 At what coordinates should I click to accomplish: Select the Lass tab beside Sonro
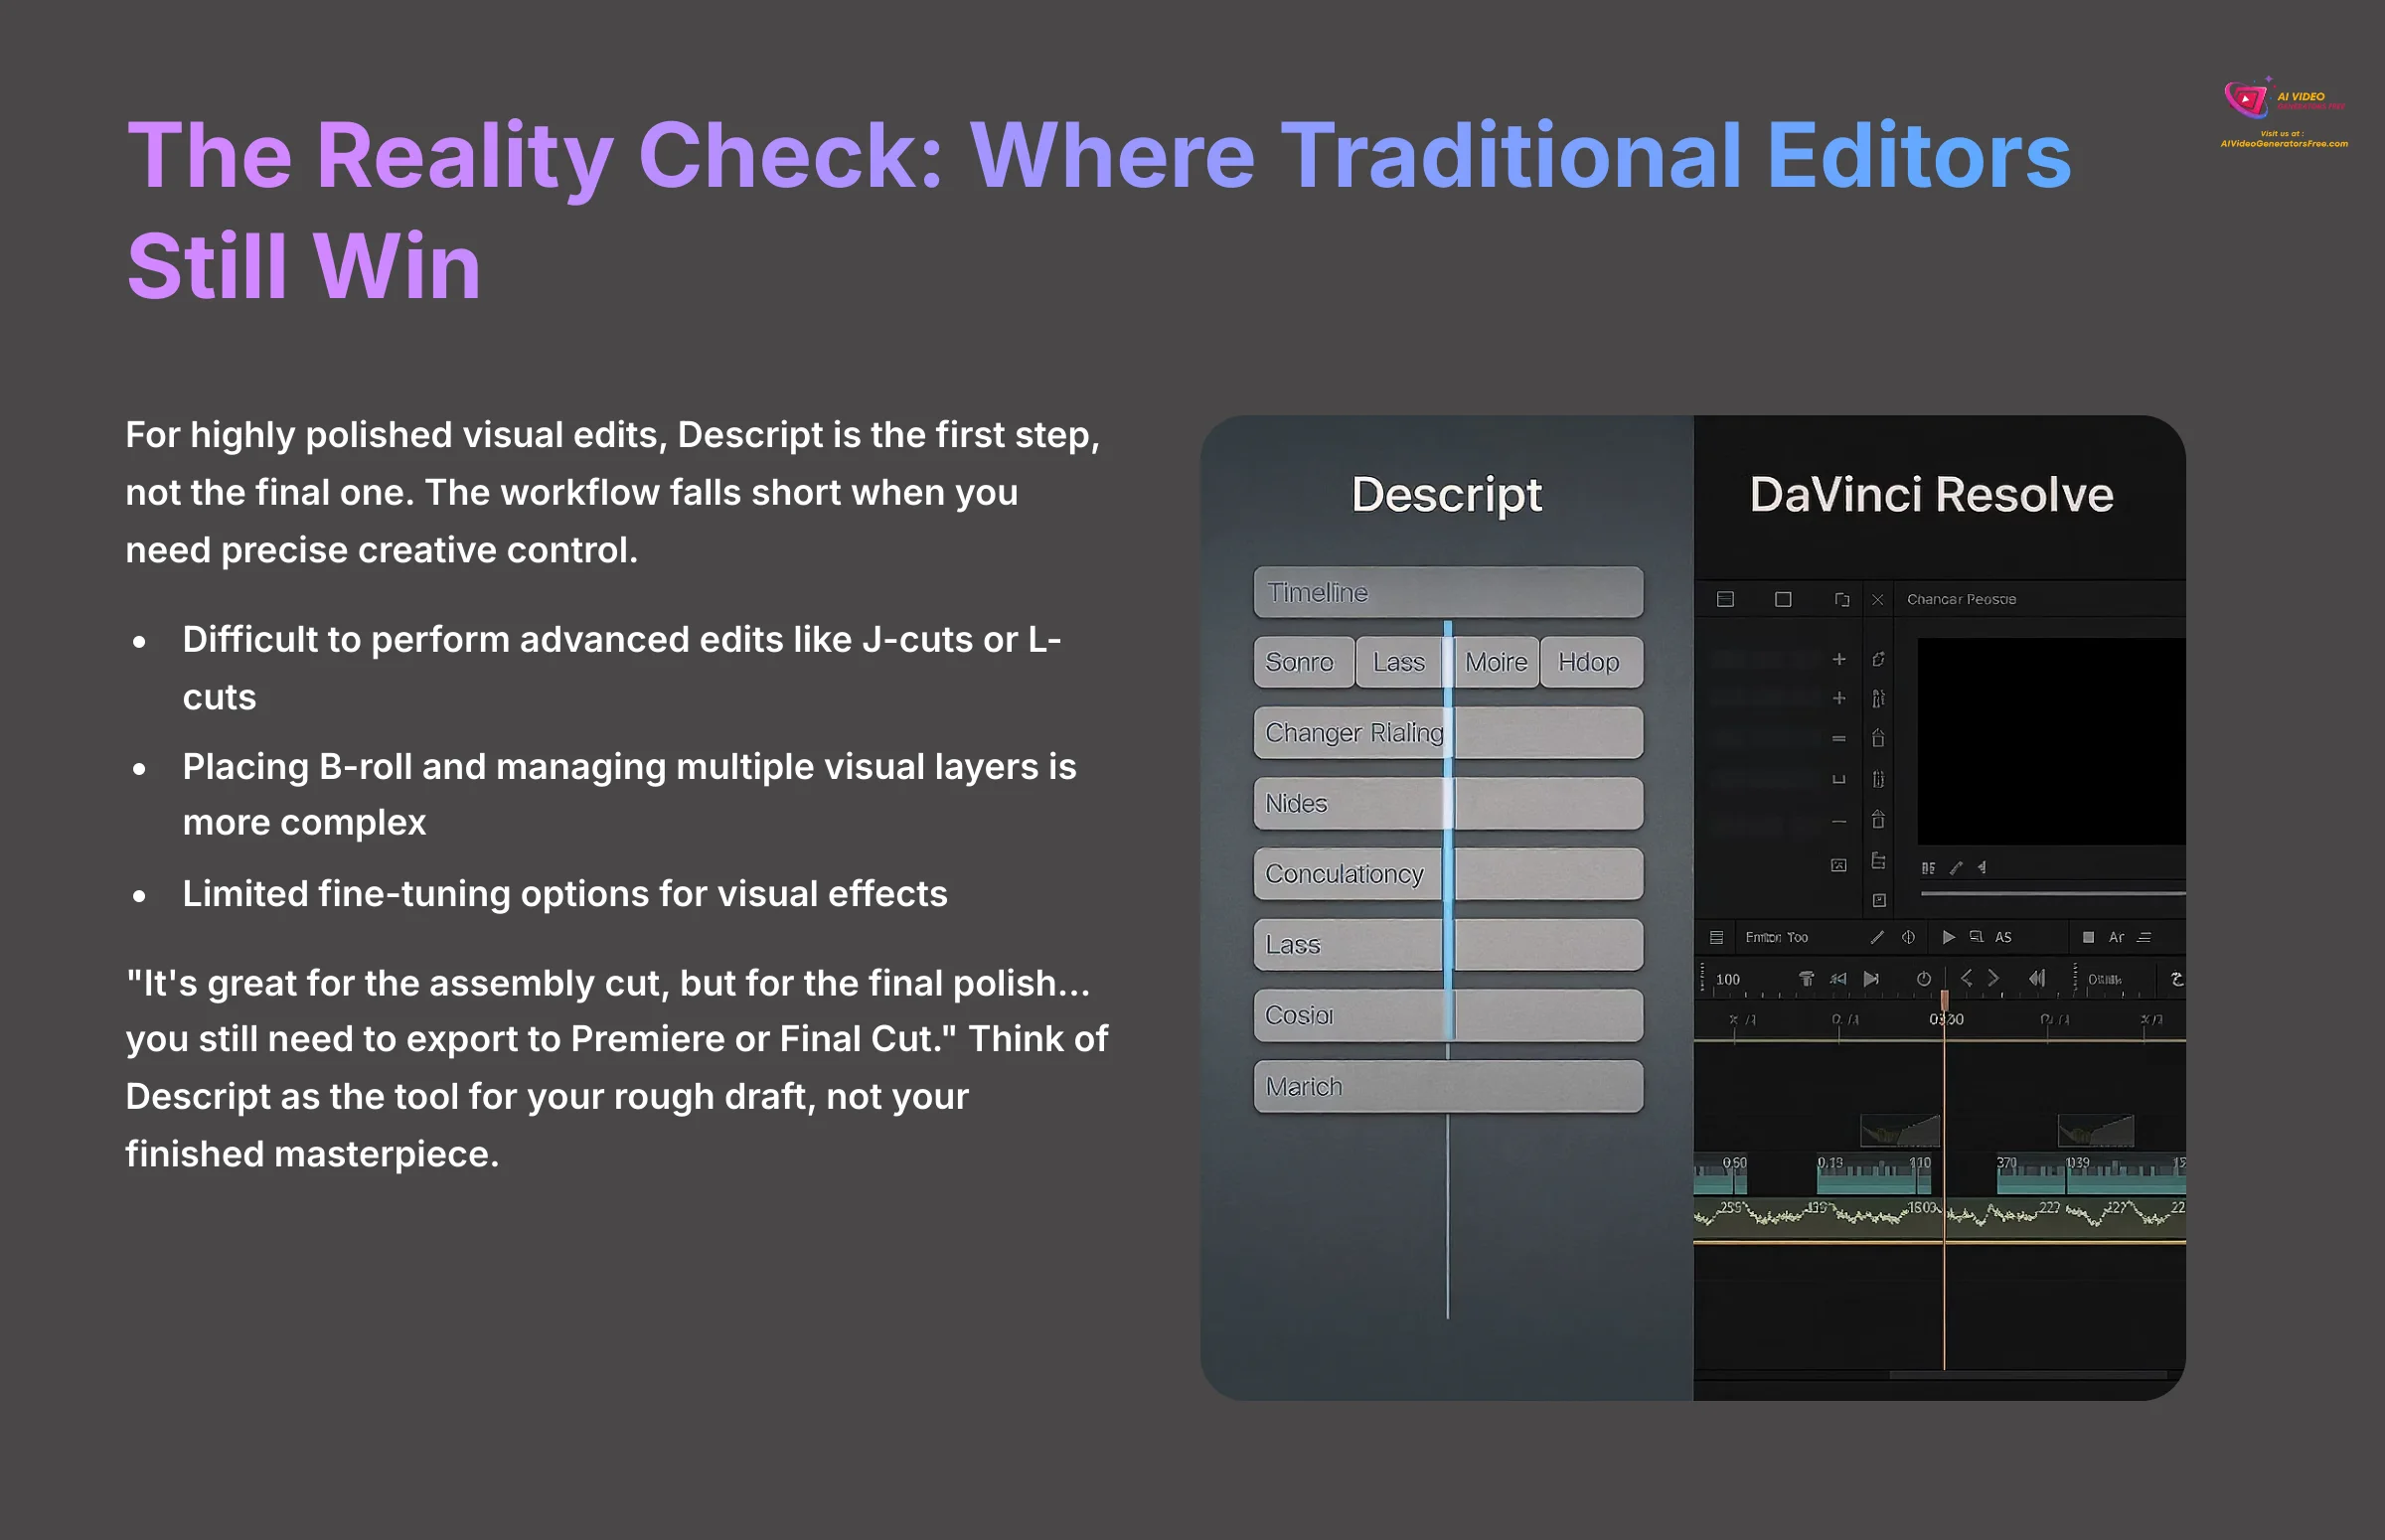point(1398,662)
